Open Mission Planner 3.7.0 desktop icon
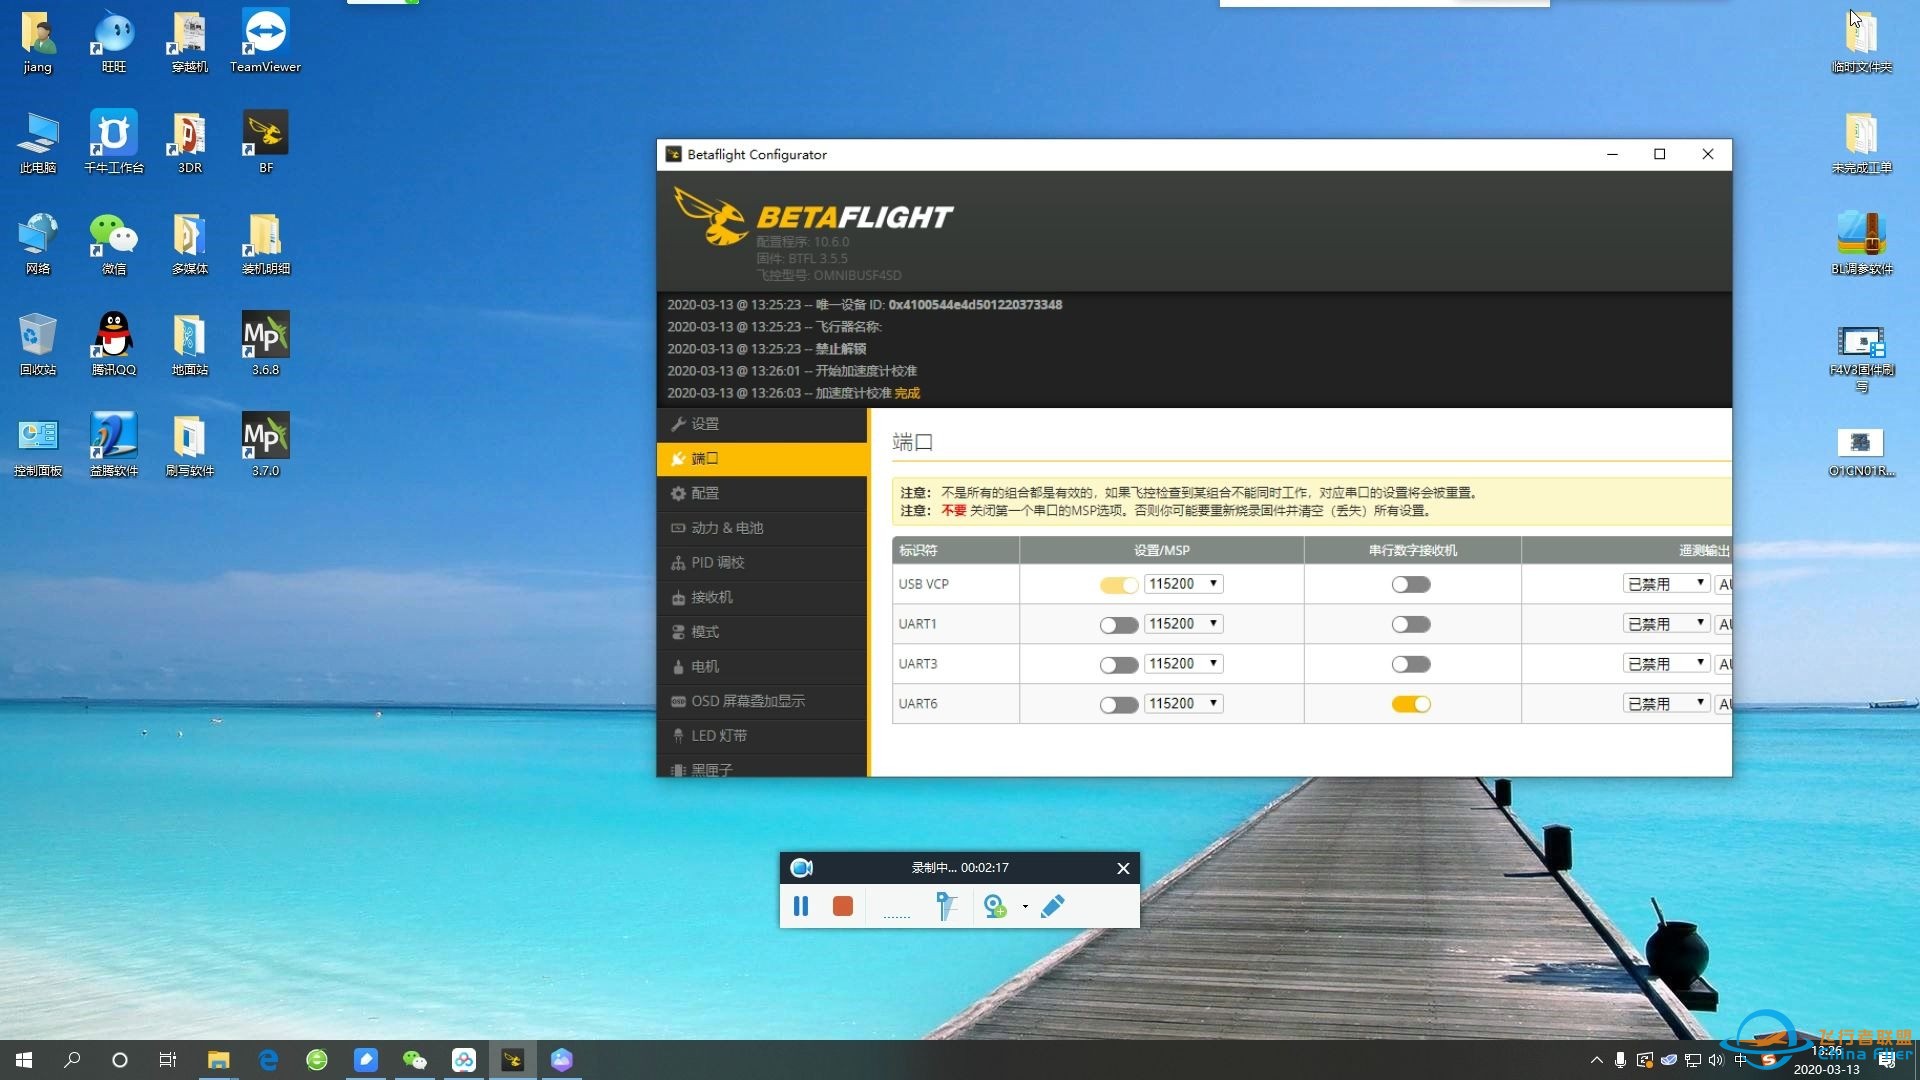The image size is (1920, 1080). coord(265,445)
